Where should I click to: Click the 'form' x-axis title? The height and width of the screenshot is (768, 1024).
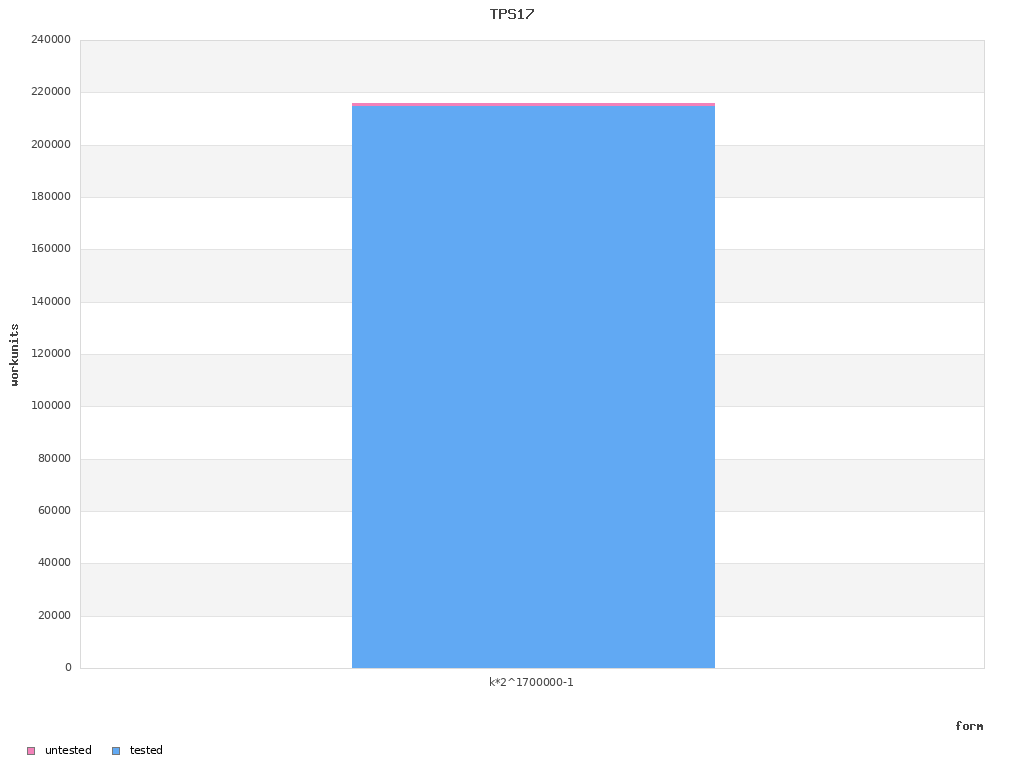pos(968,726)
